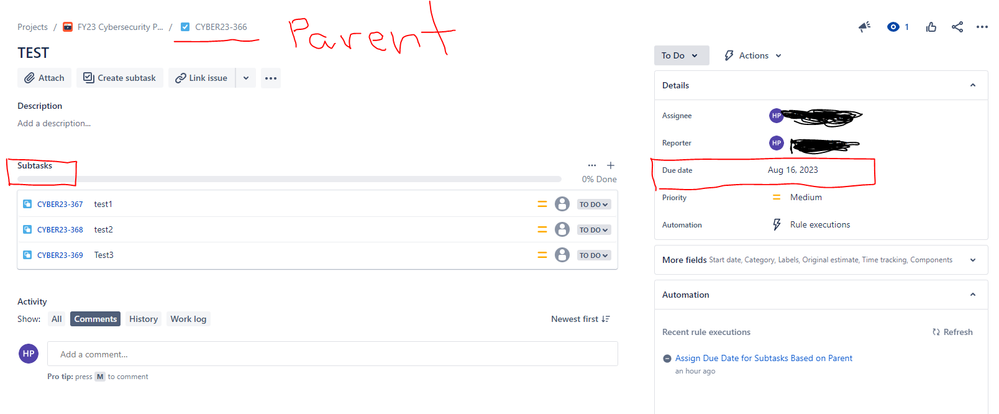Click the feedback megaphone icon
Screen dimensions: 999x414
(x=864, y=27)
